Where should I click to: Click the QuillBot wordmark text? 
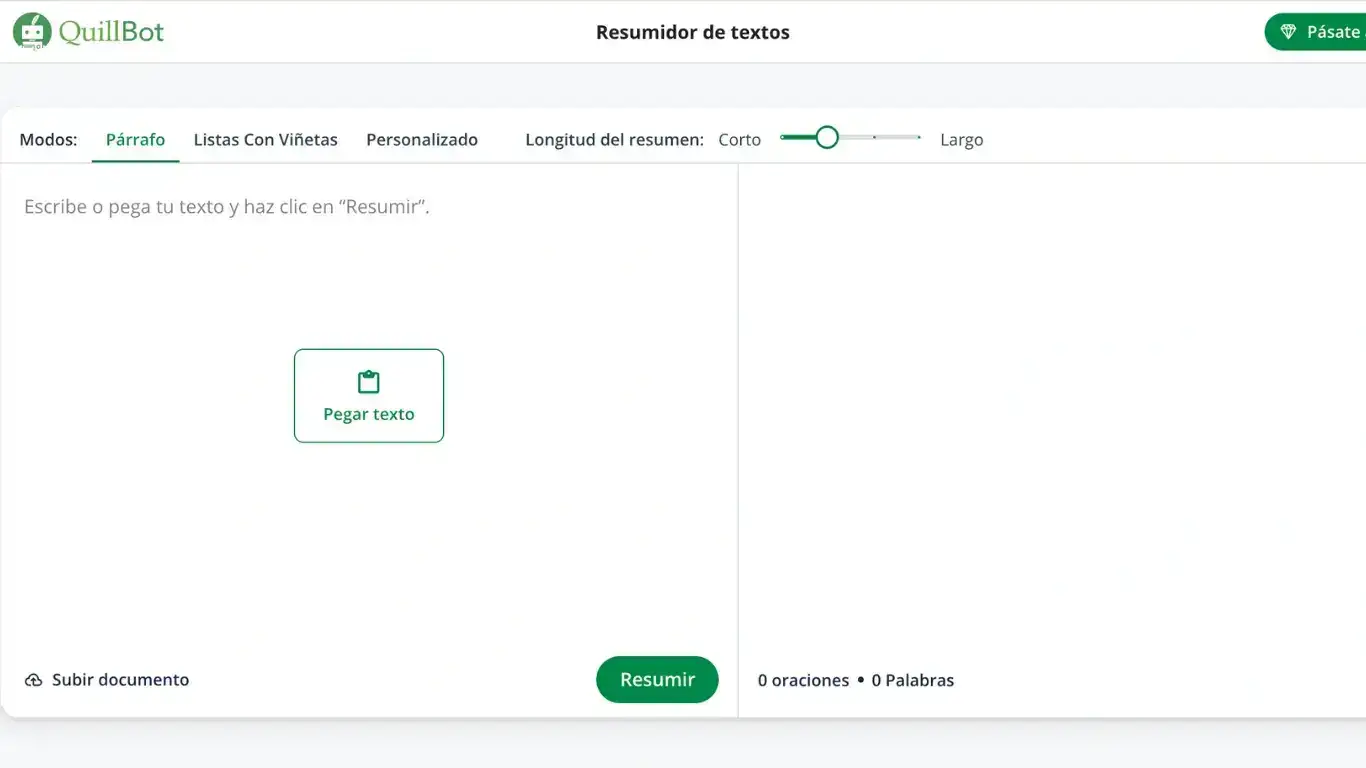(x=110, y=31)
